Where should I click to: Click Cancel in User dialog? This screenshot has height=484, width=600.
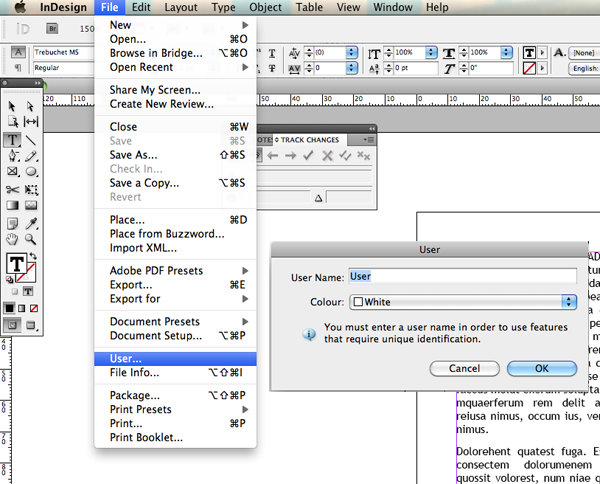click(464, 368)
